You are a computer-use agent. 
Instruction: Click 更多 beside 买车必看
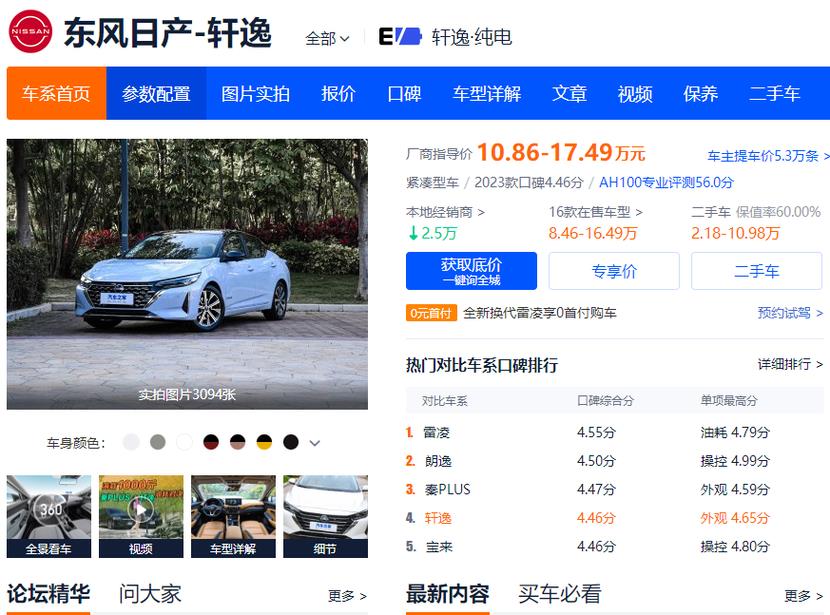click(x=804, y=596)
